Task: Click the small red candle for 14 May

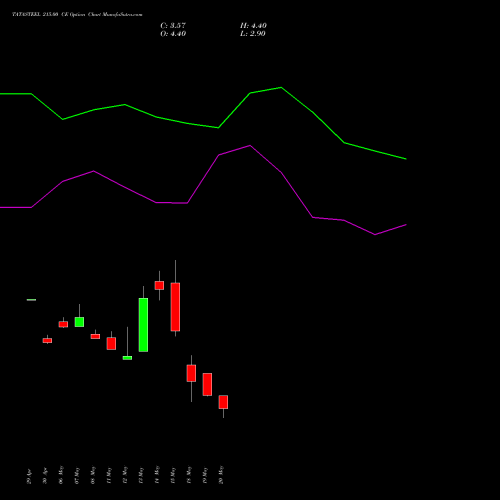Action: click(159, 285)
